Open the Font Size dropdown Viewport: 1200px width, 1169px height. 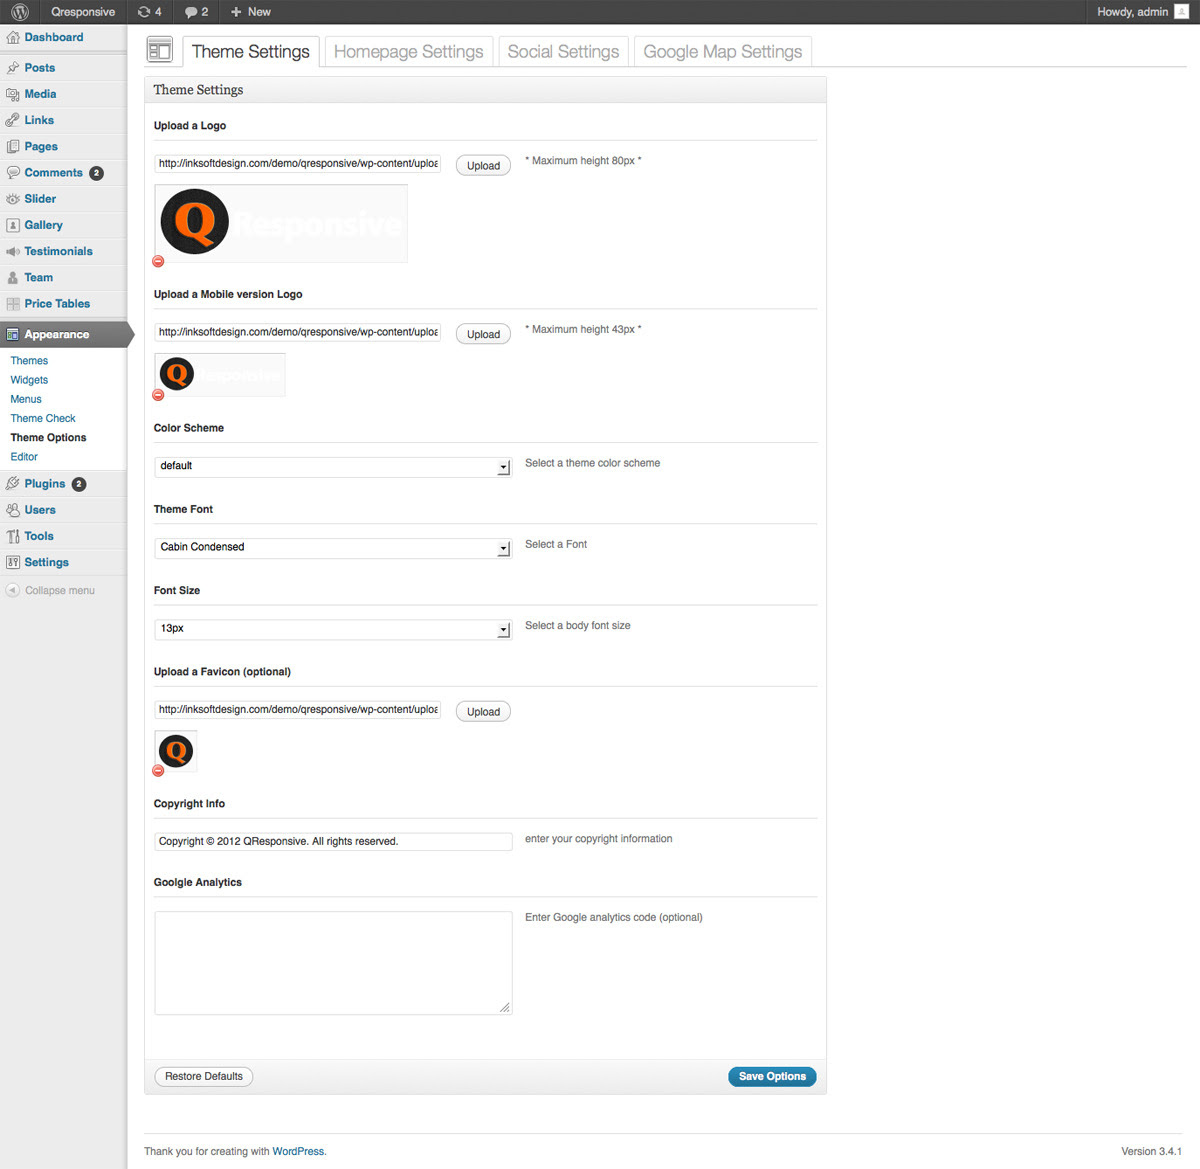(x=333, y=629)
